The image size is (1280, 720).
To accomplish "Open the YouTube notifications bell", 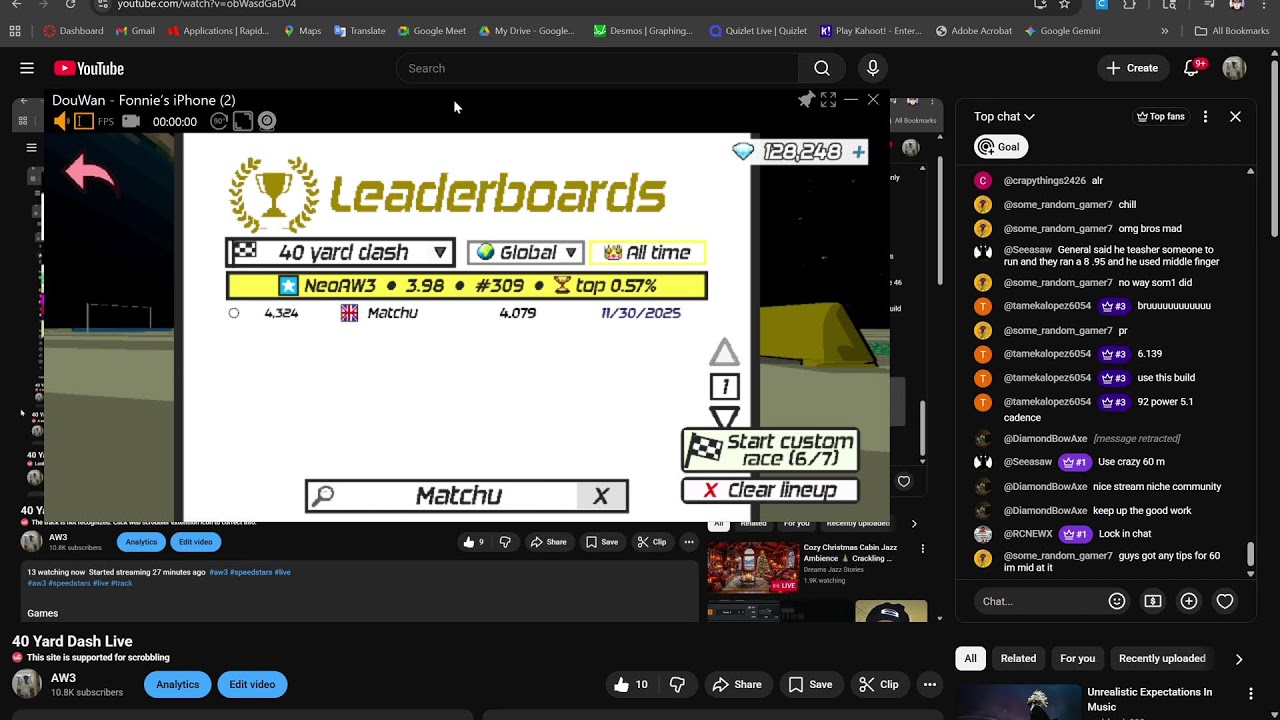I will click(x=1191, y=68).
